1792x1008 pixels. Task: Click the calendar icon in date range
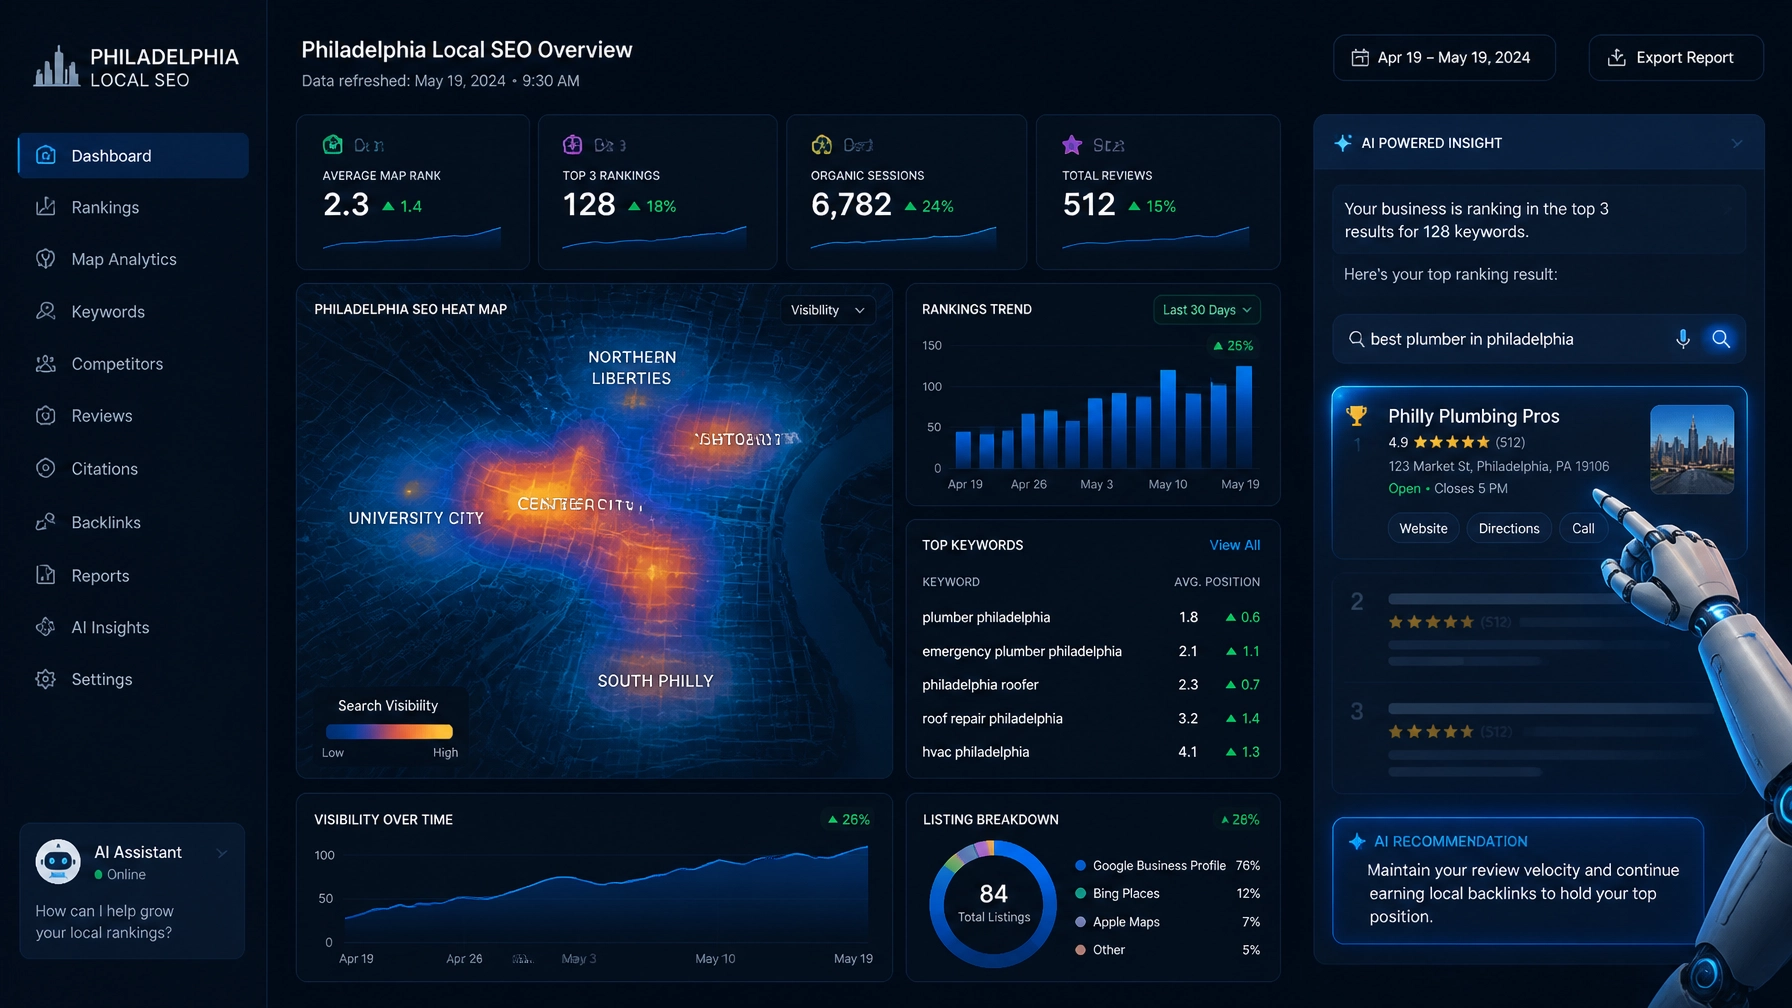coord(1360,58)
